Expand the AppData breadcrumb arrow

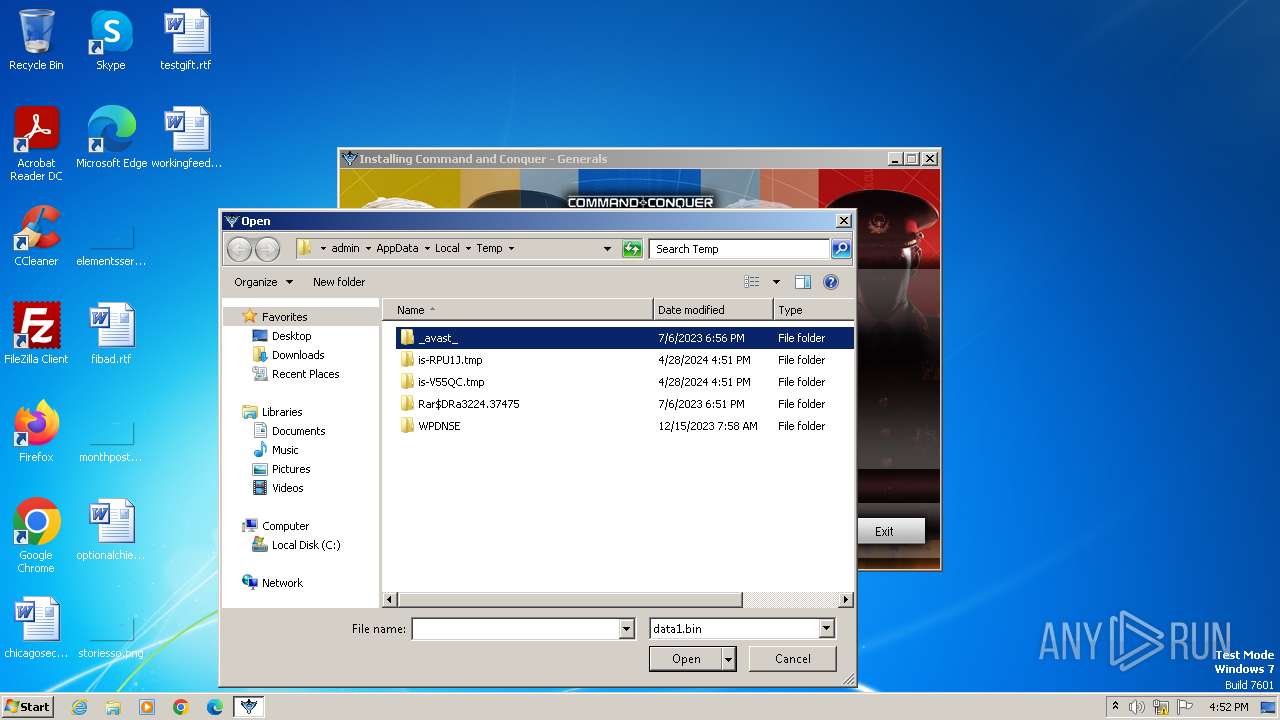tap(427, 249)
